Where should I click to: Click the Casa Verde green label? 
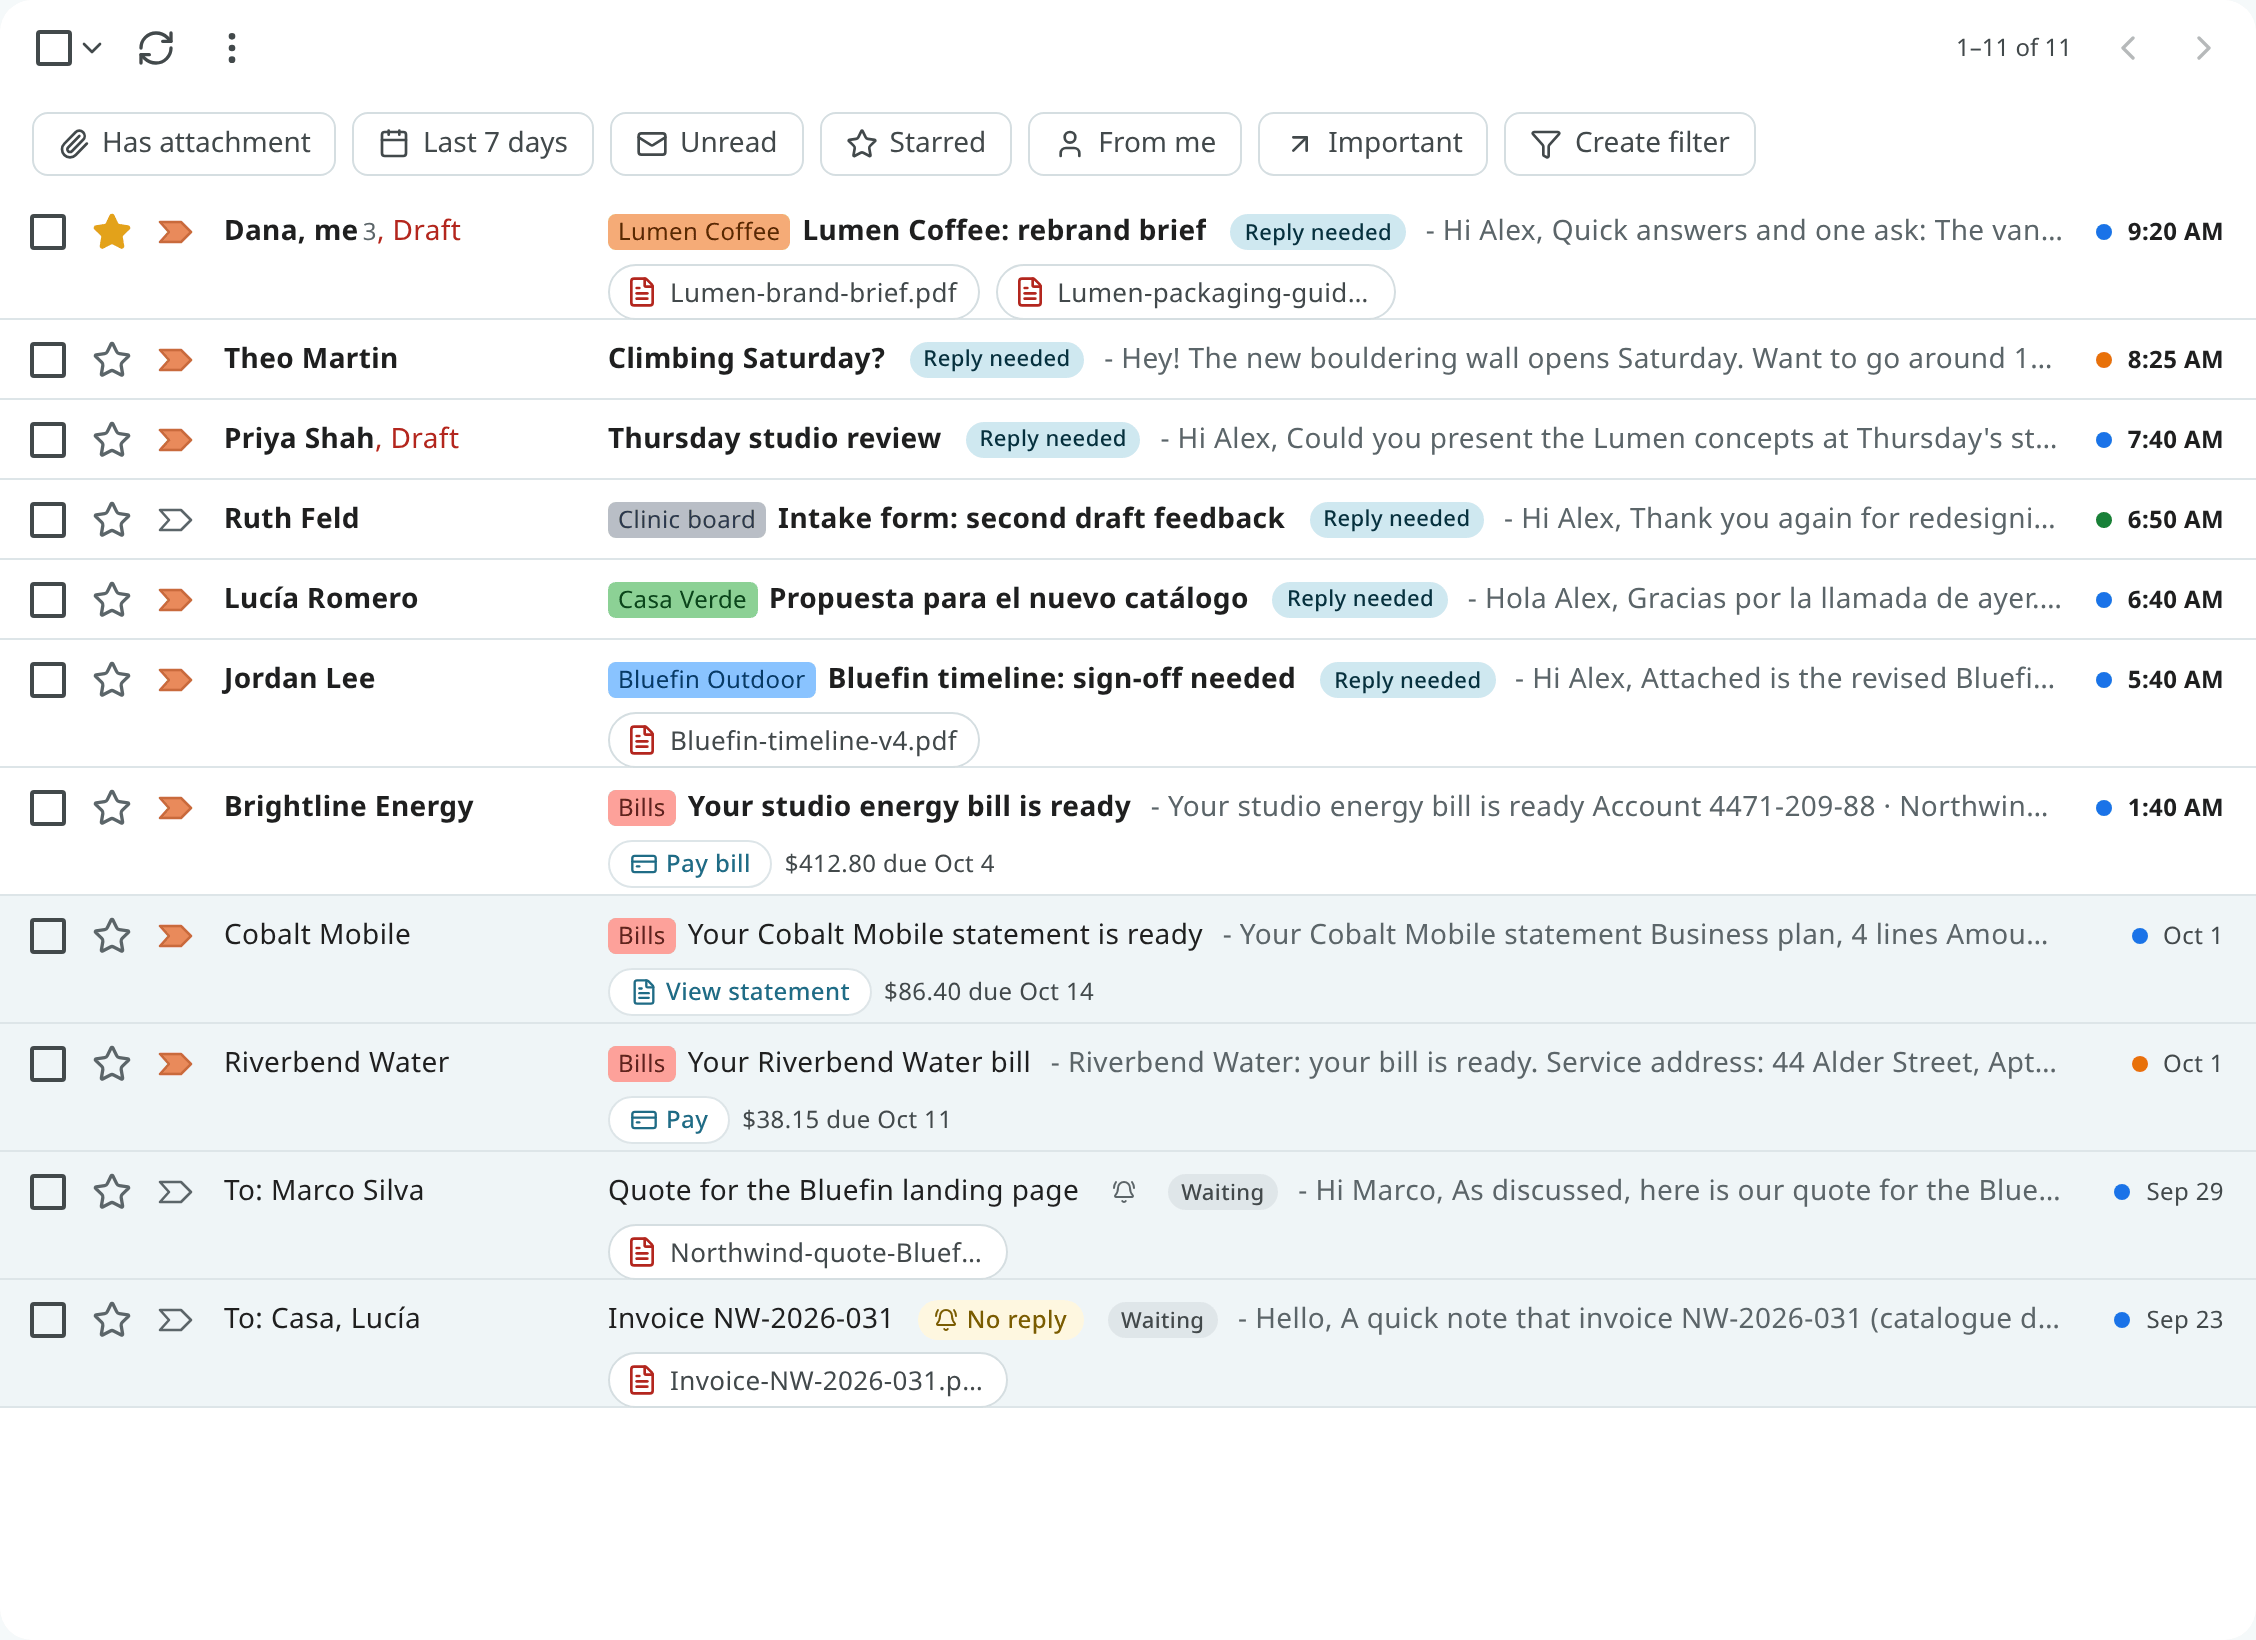682,599
